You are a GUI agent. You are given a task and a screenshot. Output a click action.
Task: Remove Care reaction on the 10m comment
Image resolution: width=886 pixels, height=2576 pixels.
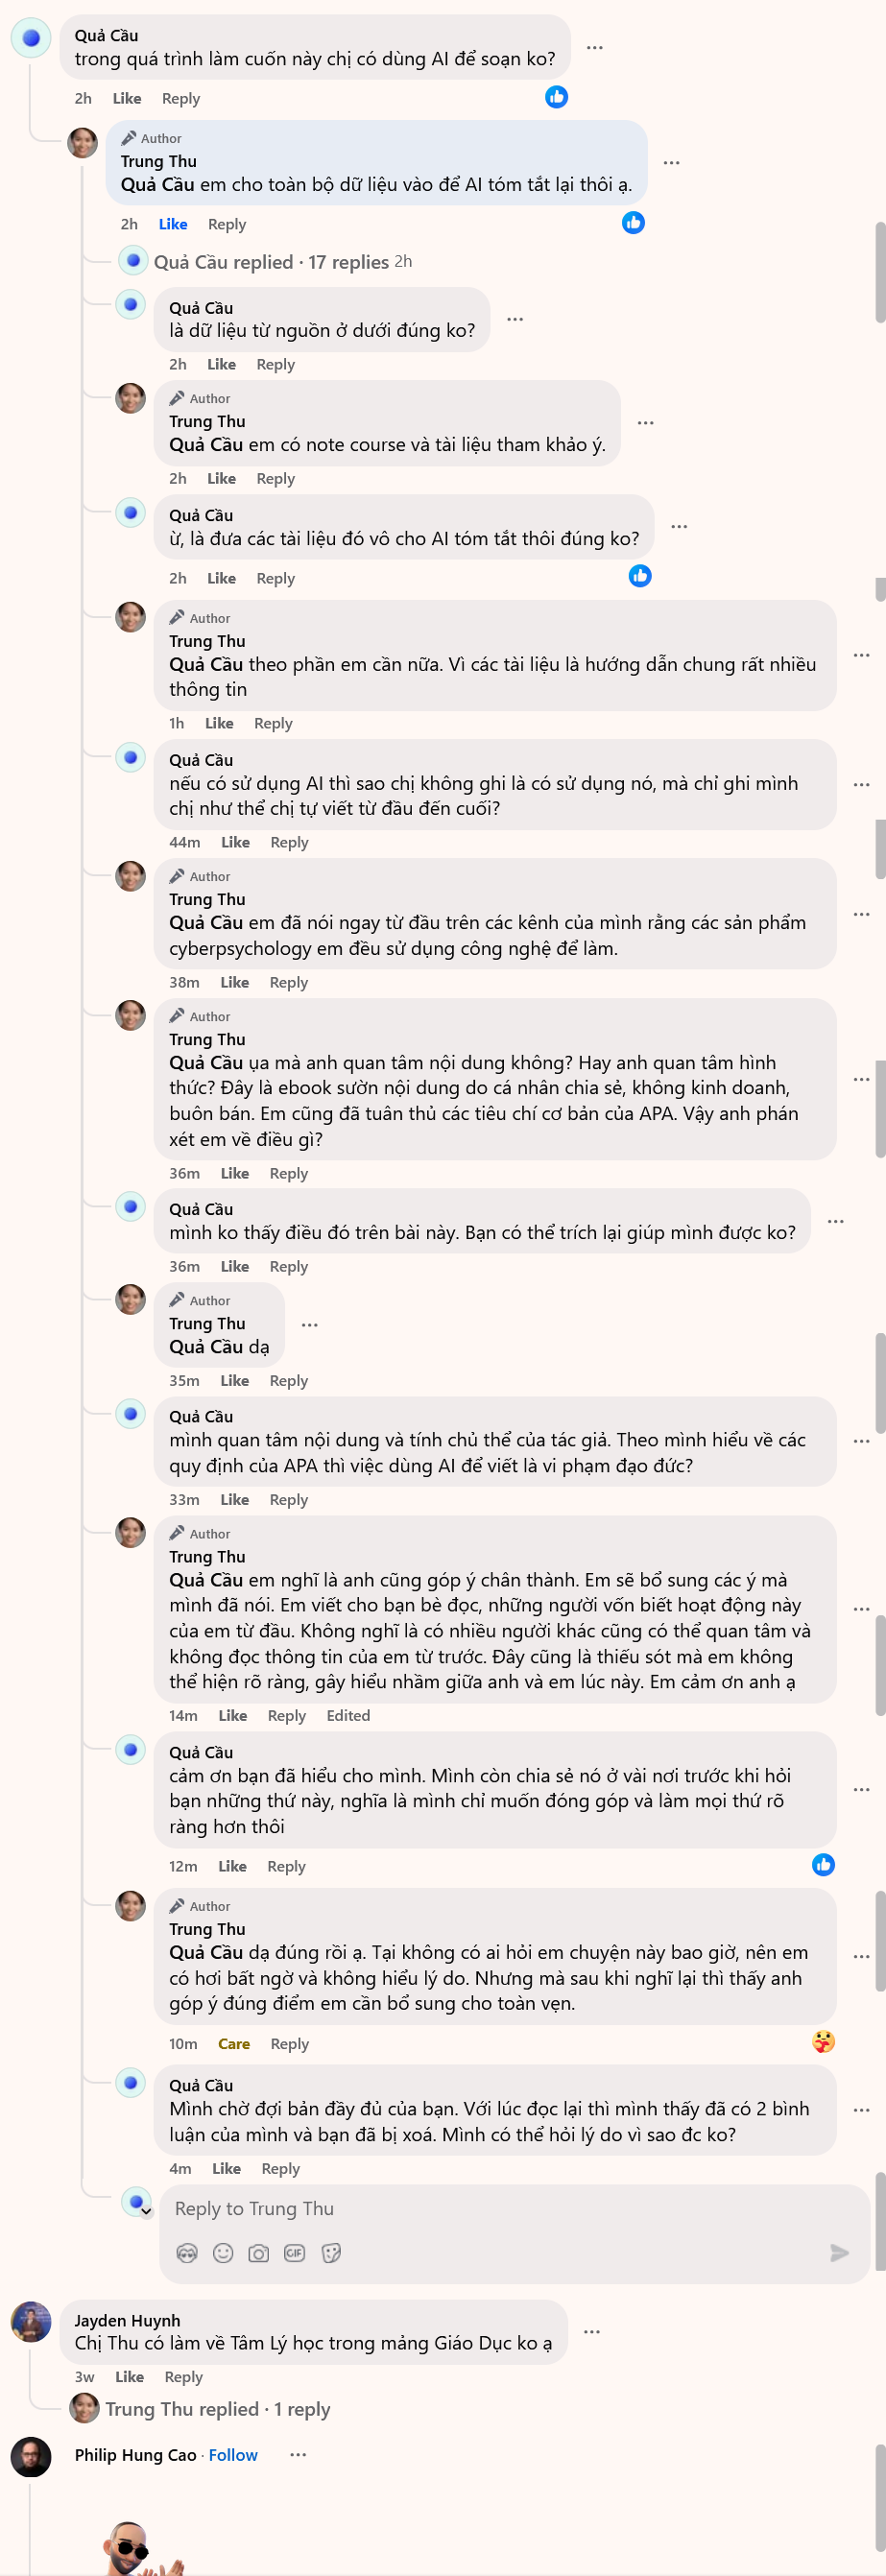tap(234, 2044)
